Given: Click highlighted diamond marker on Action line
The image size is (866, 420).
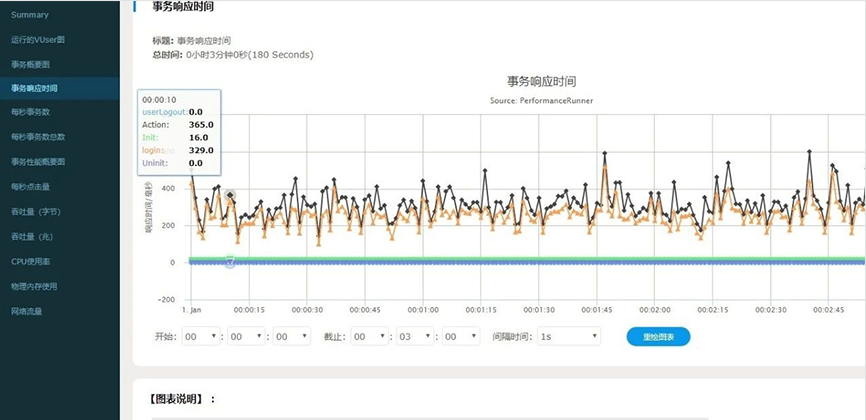Looking at the screenshot, I should pyautogui.click(x=230, y=196).
